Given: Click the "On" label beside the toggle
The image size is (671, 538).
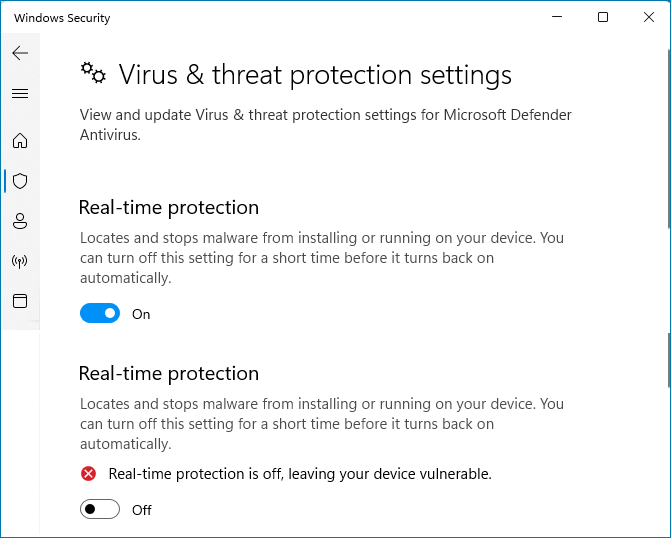Looking at the screenshot, I should point(141,314).
